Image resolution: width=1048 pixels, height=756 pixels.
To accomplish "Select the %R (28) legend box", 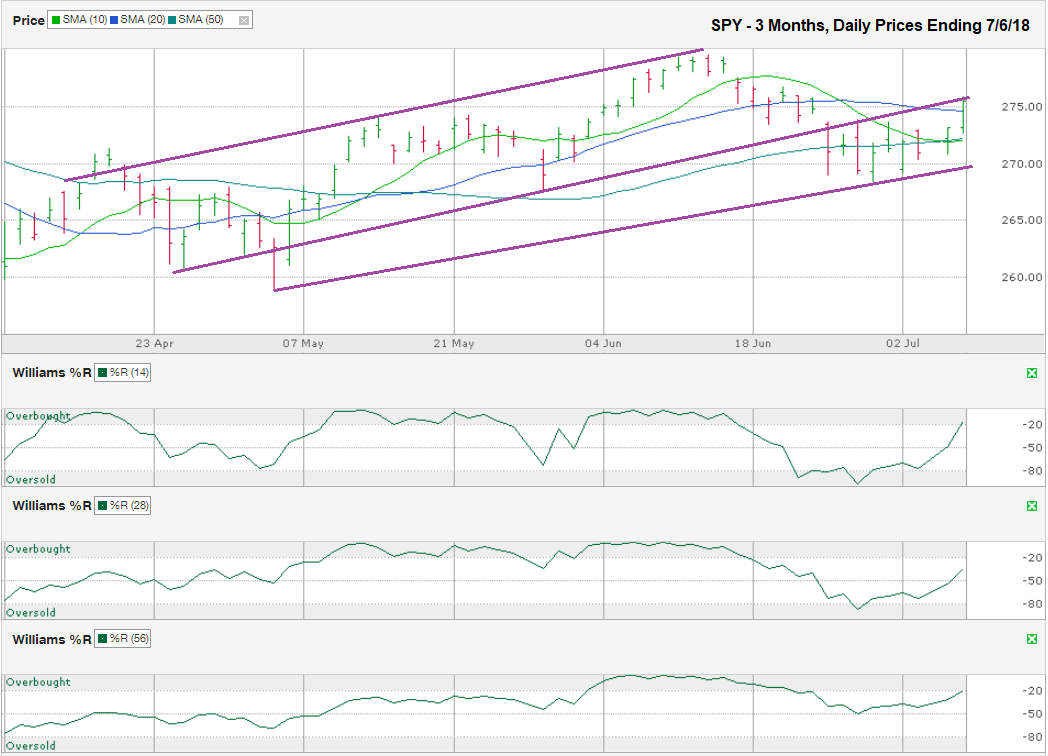I will pos(123,505).
